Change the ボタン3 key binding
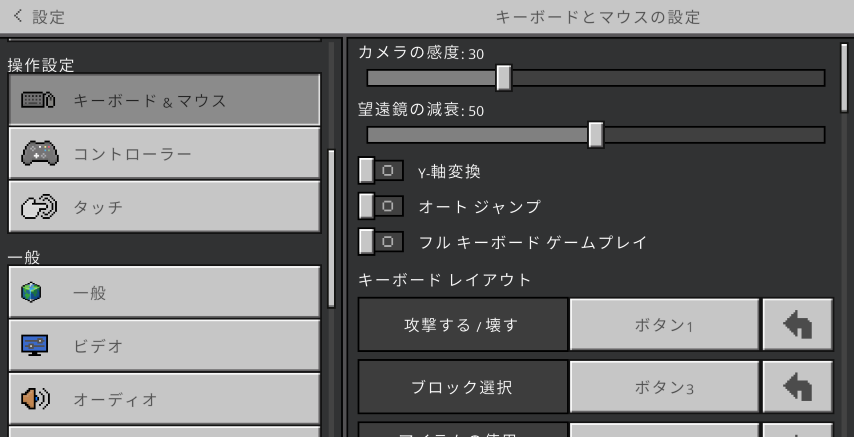The image size is (854, 437). (664, 387)
